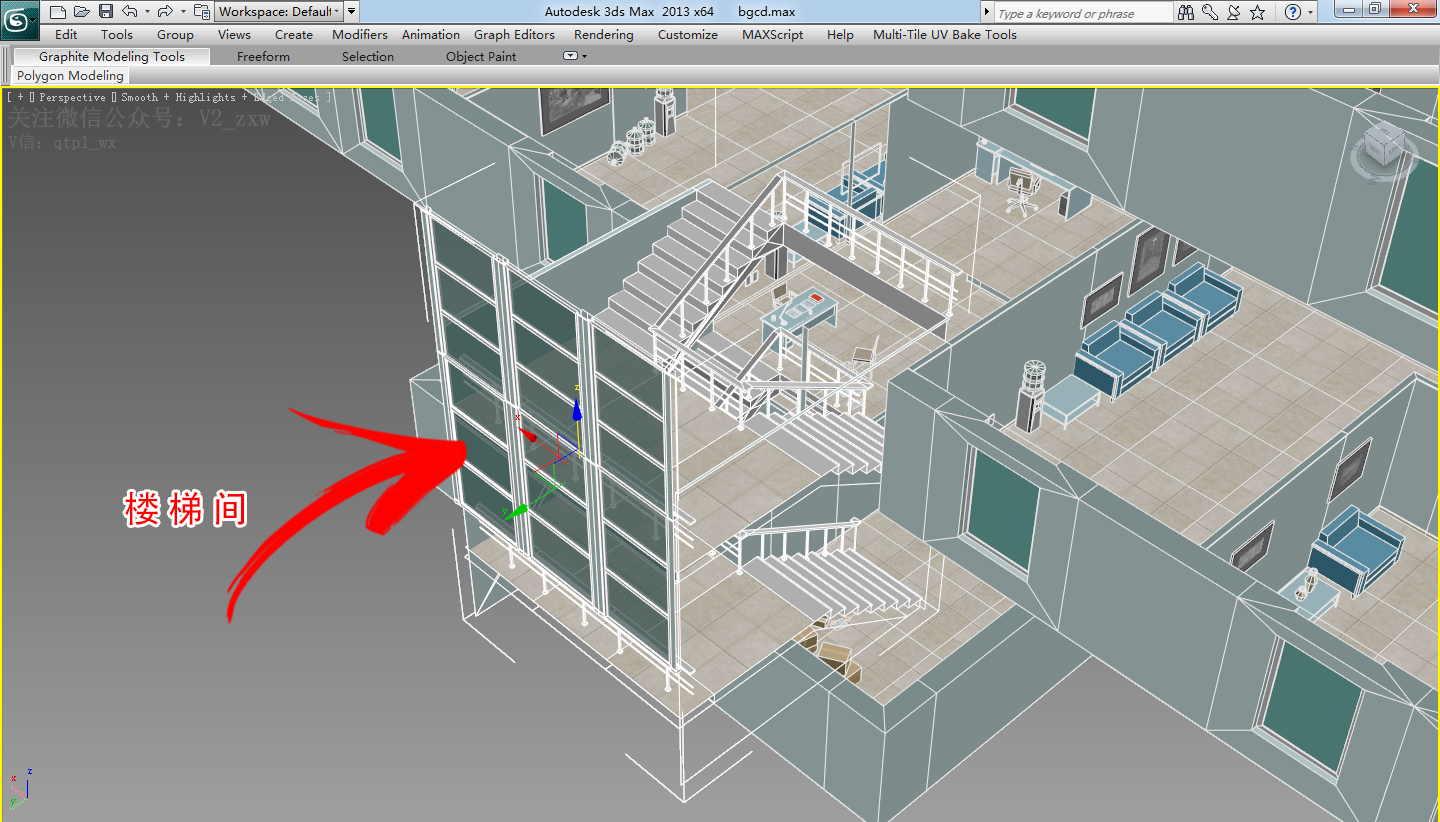Click the viewport [+] general menu label
Screen dimensions: 1440x822
click(20, 97)
